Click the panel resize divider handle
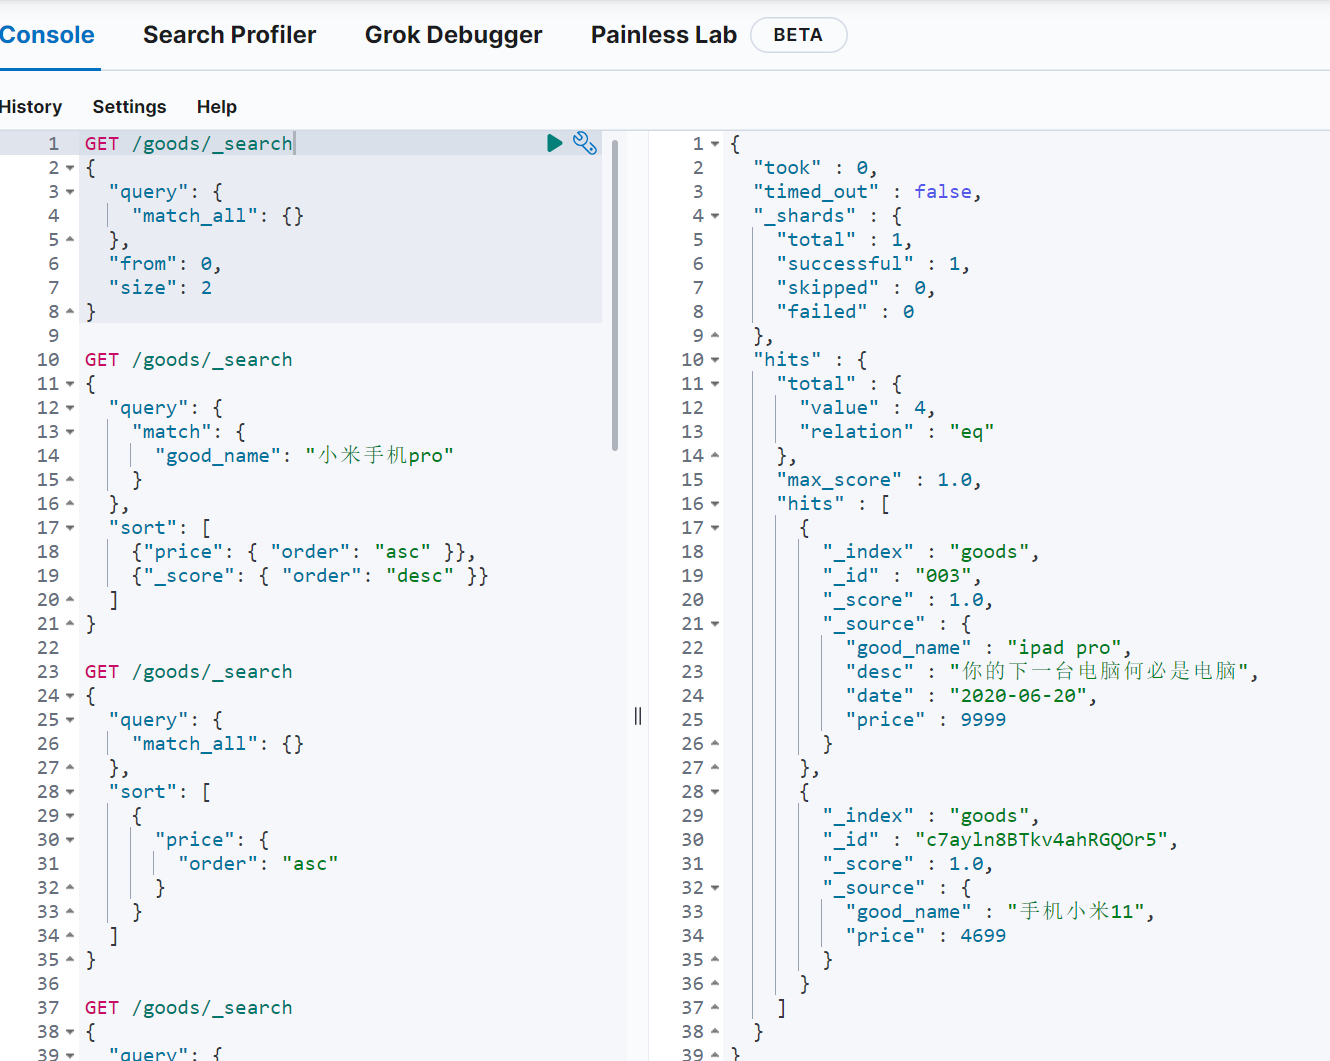Viewport: 1330px width, 1061px height. (x=638, y=716)
